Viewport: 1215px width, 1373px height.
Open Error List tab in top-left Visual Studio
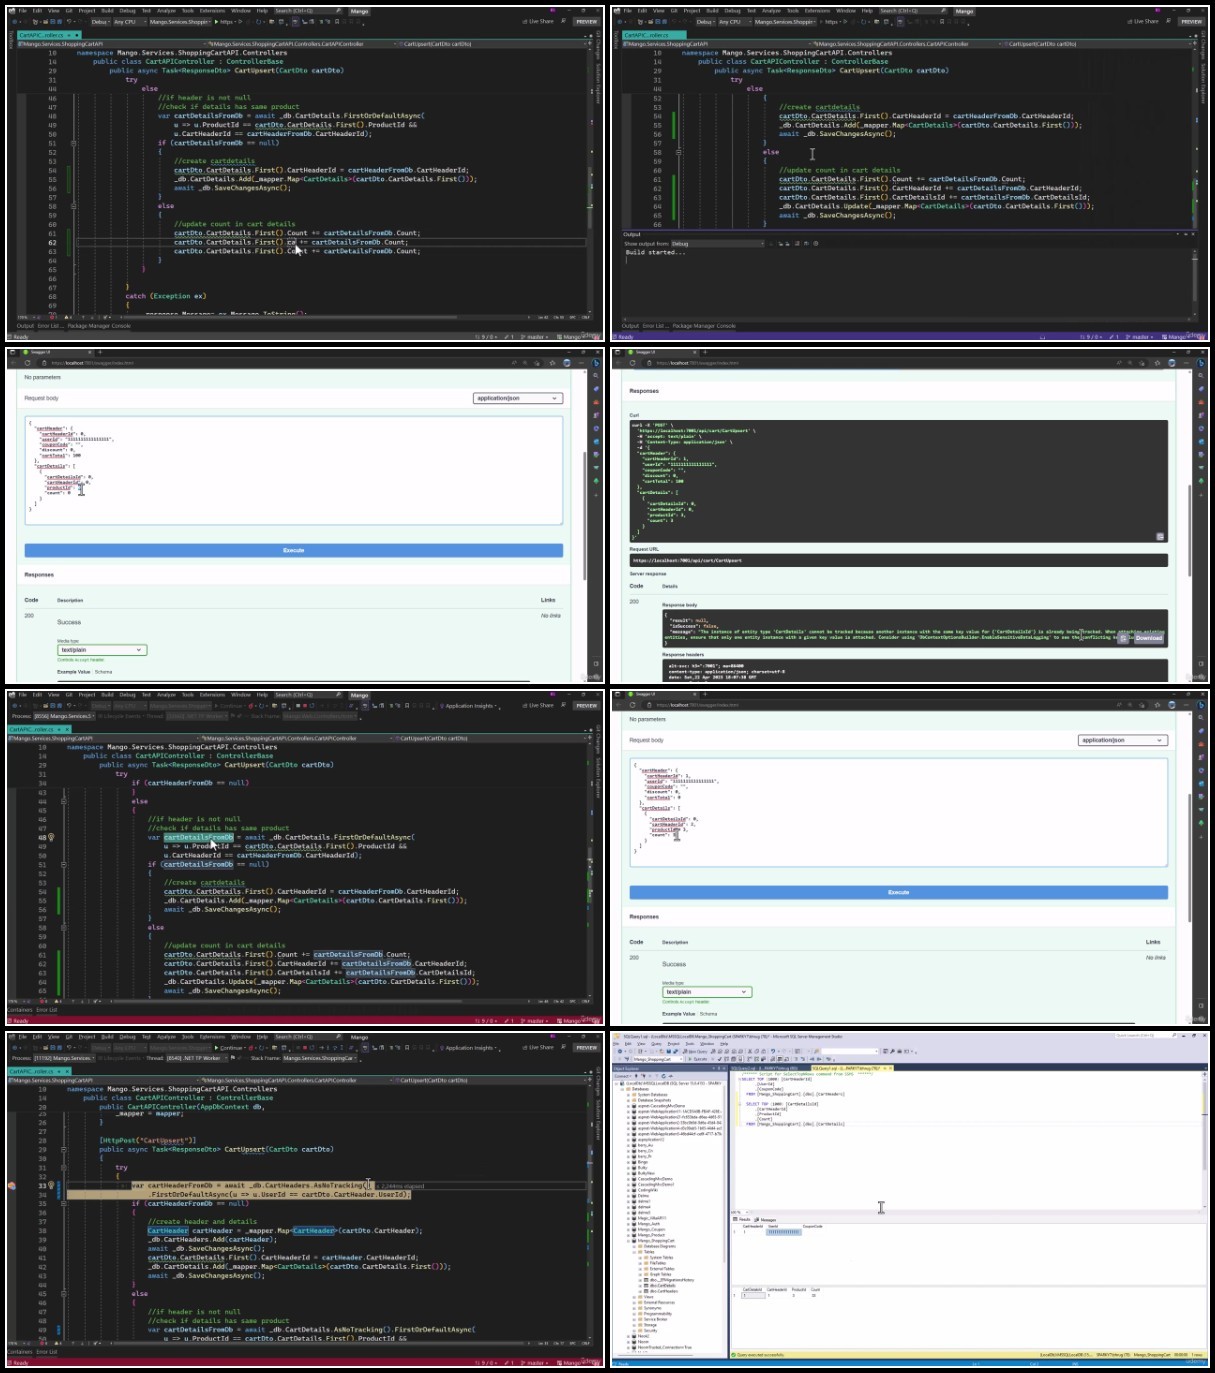click(51, 326)
